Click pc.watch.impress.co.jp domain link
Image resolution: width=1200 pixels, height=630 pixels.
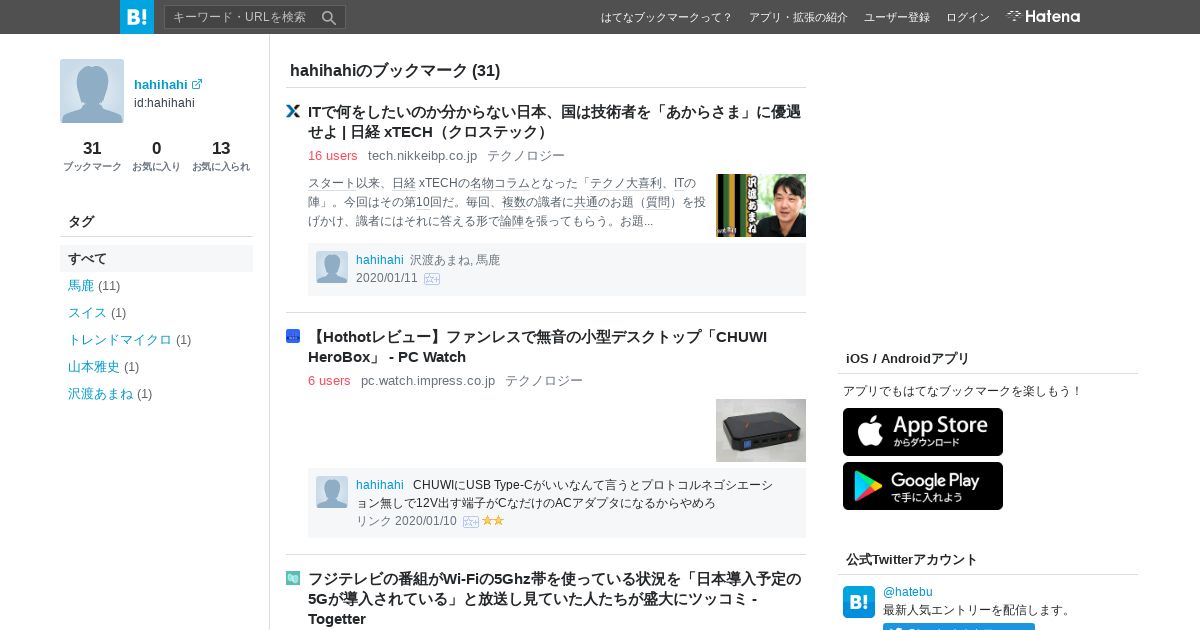(428, 380)
